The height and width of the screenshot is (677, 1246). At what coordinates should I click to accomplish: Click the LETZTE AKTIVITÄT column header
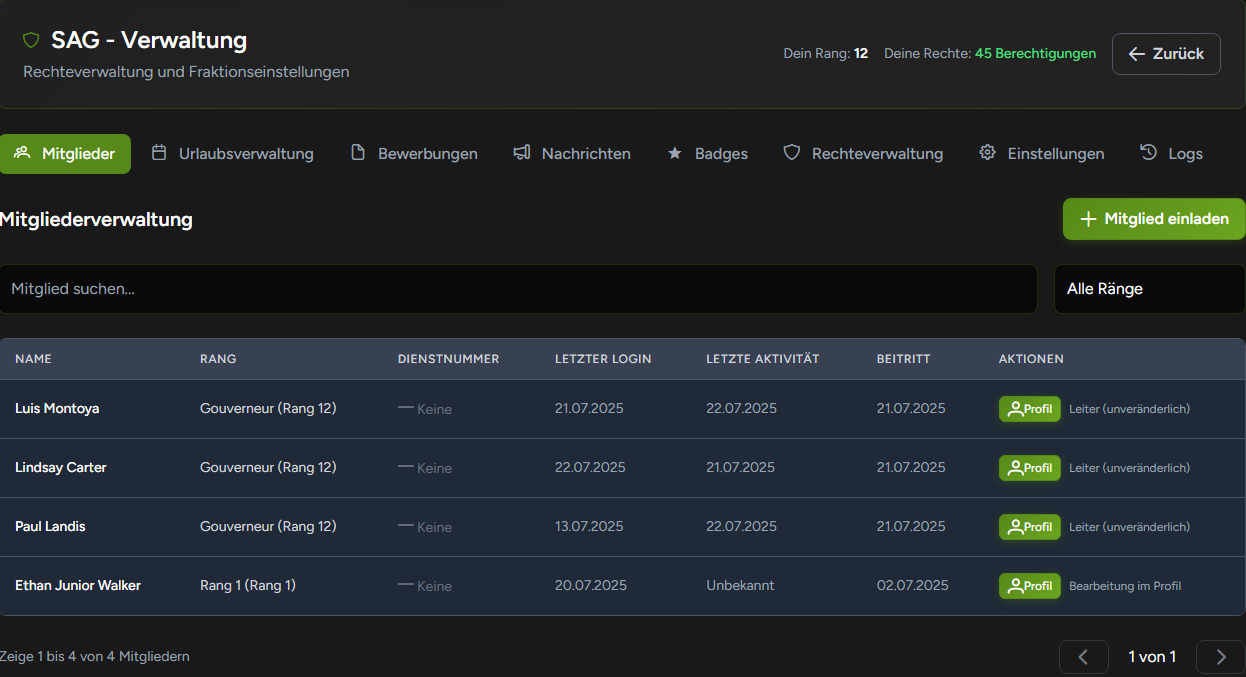point(763,359)
